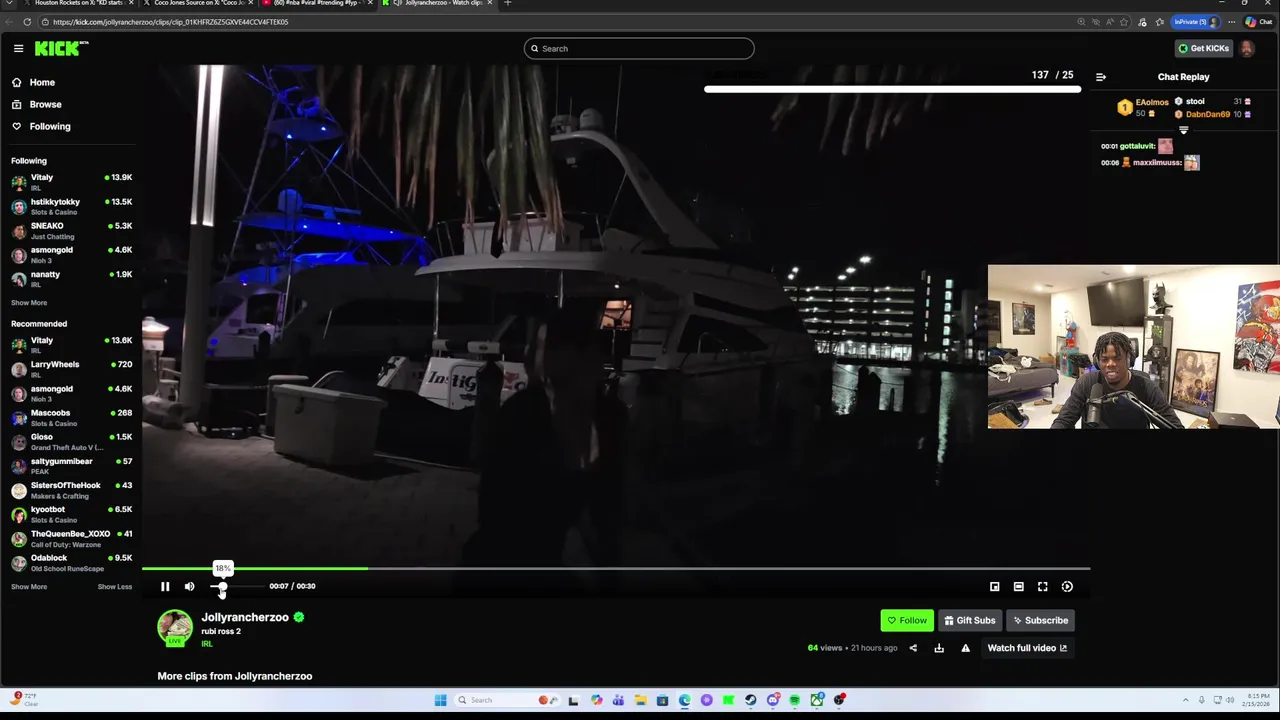
Task: Share the clip
Action: pos(913,648)
